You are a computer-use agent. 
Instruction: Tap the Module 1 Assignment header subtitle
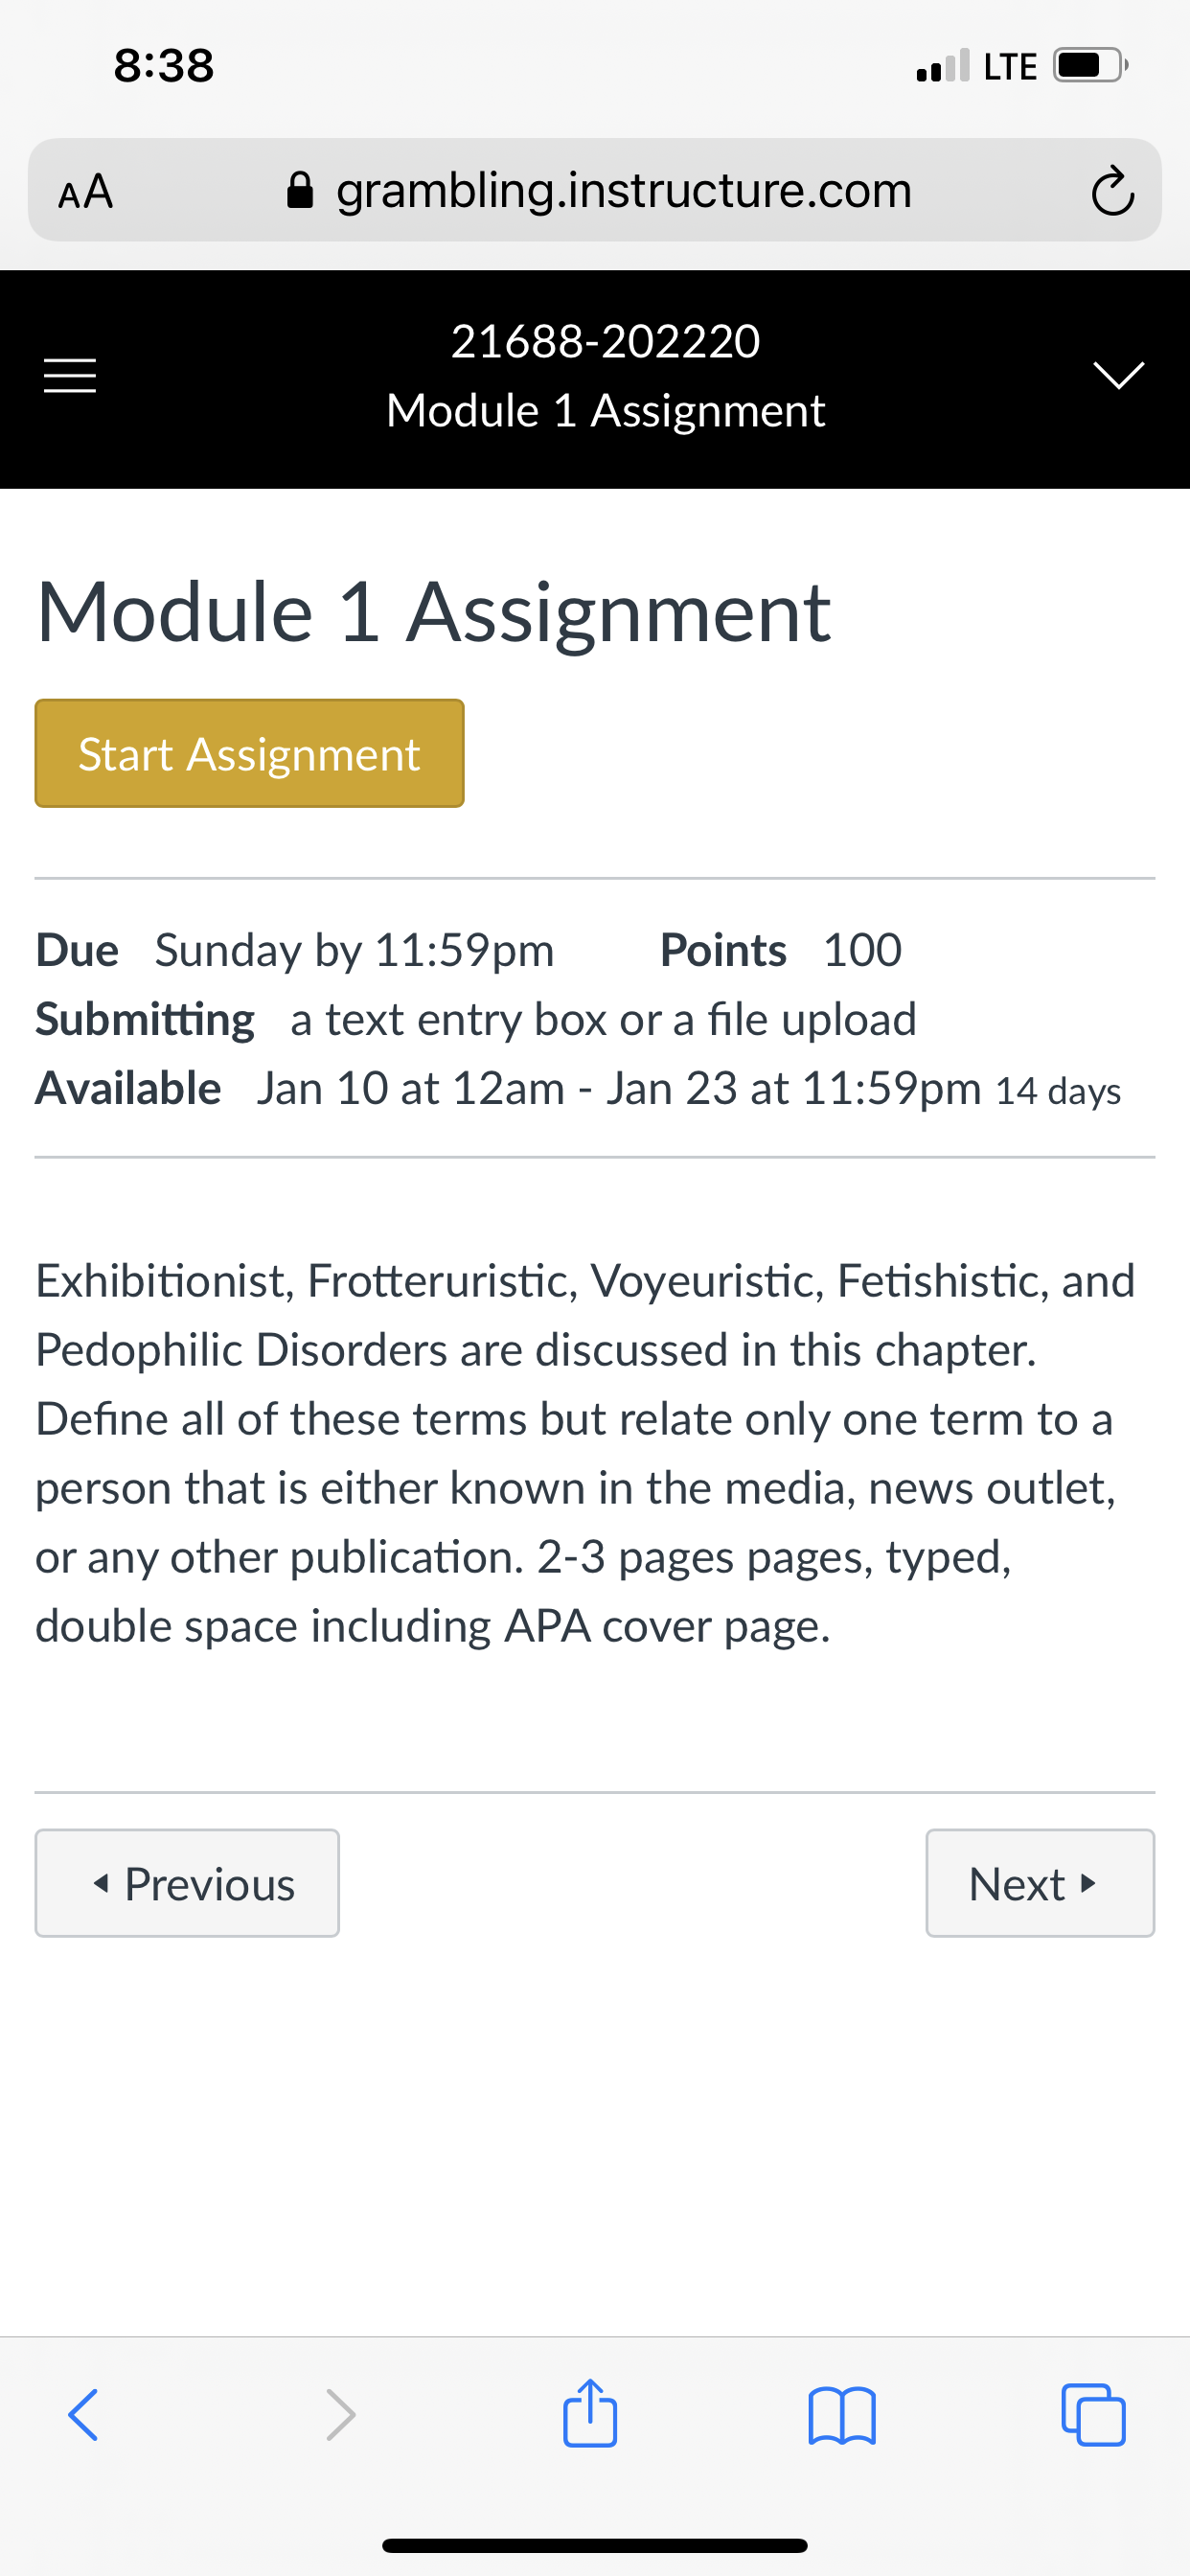coord(605,411)
